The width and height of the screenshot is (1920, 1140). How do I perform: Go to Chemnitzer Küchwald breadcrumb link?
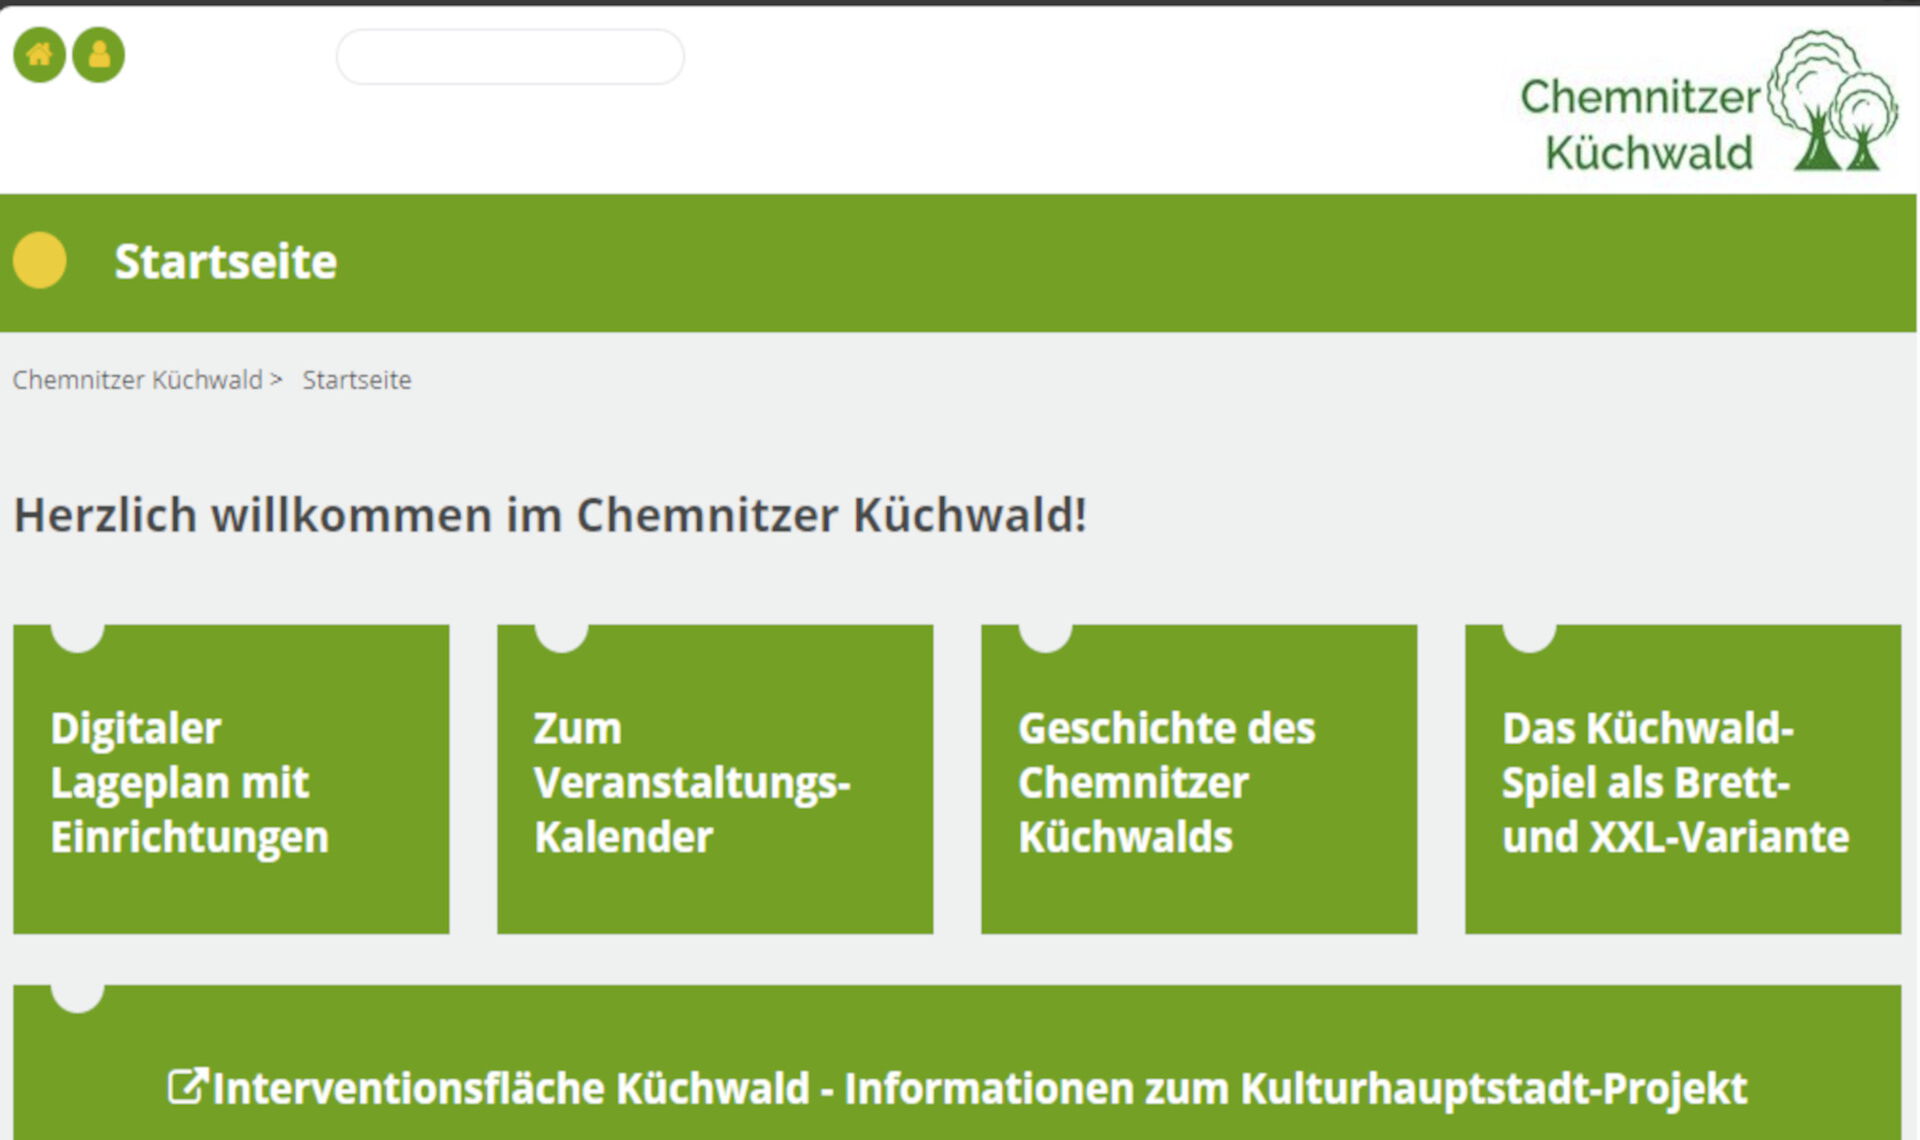(137, 380)
